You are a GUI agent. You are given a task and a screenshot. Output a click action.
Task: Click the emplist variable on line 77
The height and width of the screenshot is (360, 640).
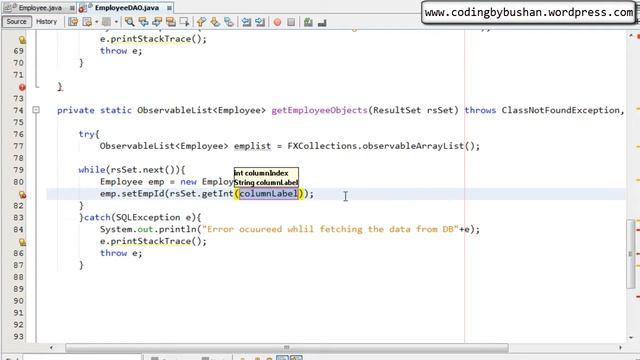tap(252, 146)
